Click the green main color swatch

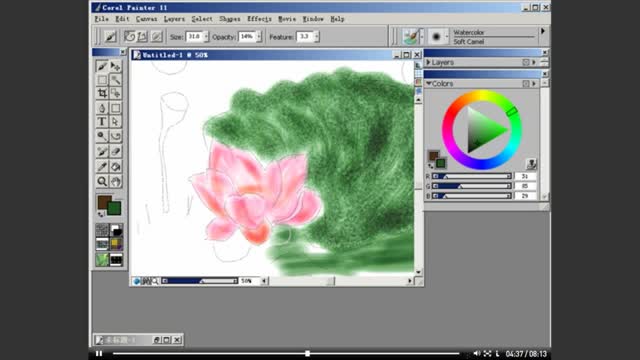click(x=114, y=208)
